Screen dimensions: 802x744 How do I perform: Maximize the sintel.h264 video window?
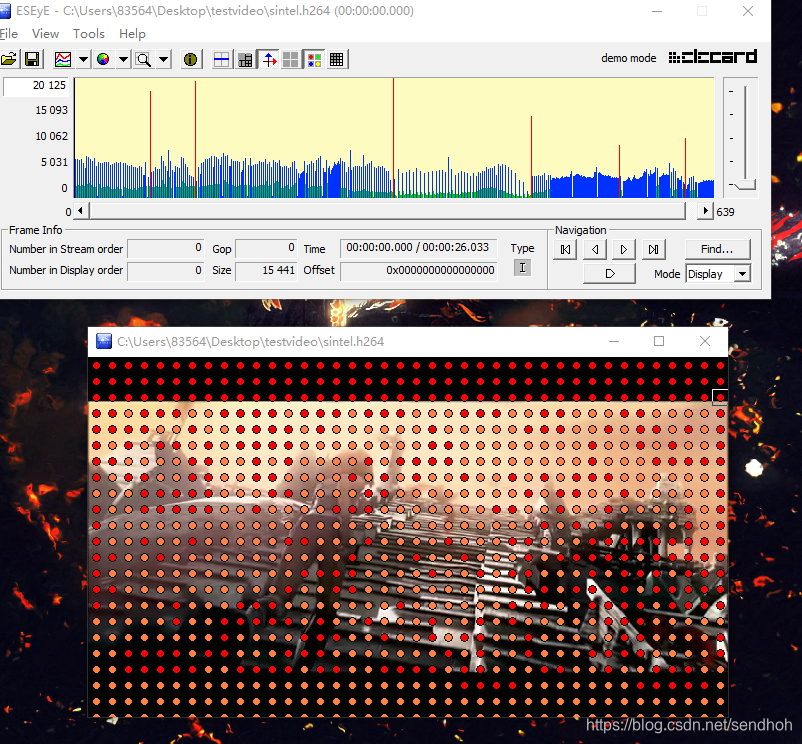click(659, 341)
